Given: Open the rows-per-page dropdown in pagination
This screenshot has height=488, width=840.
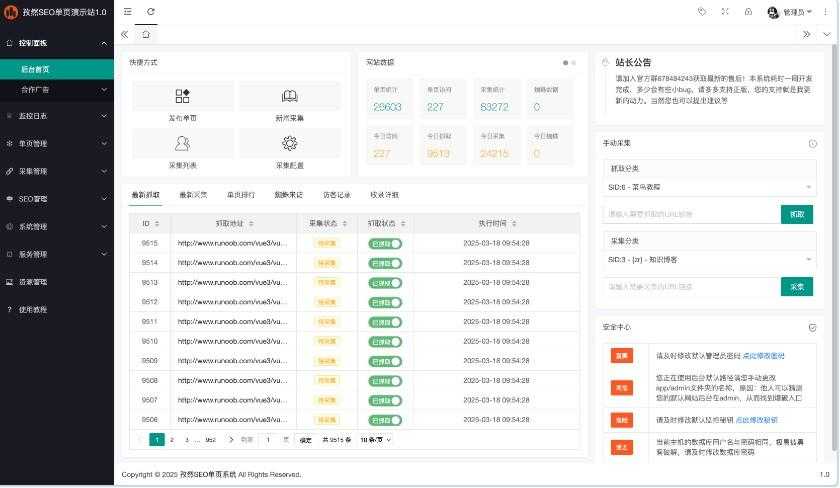Looking at the screenshot, I should click(375, 439).
